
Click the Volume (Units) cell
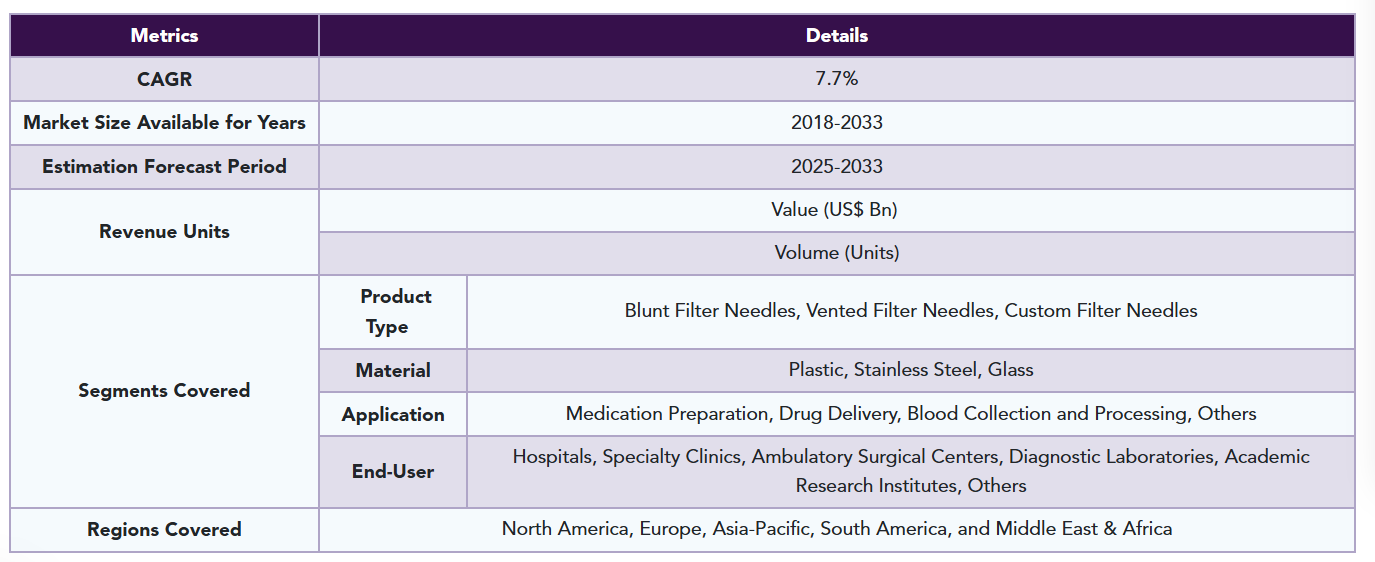coord(837,253)
